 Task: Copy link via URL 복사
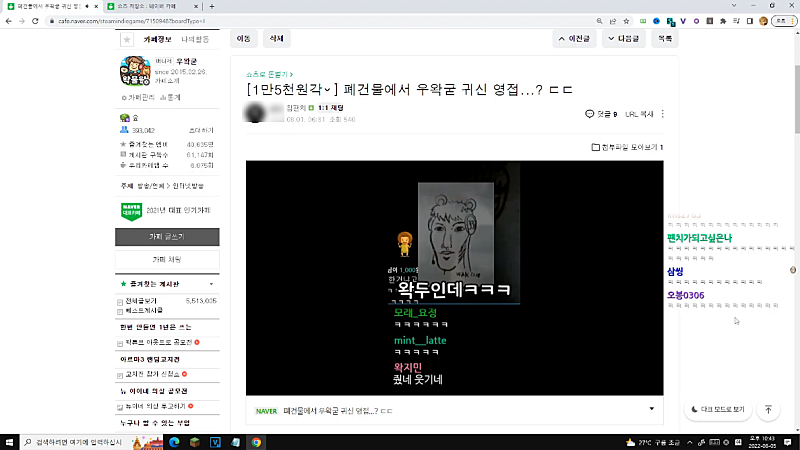(639, 114)
